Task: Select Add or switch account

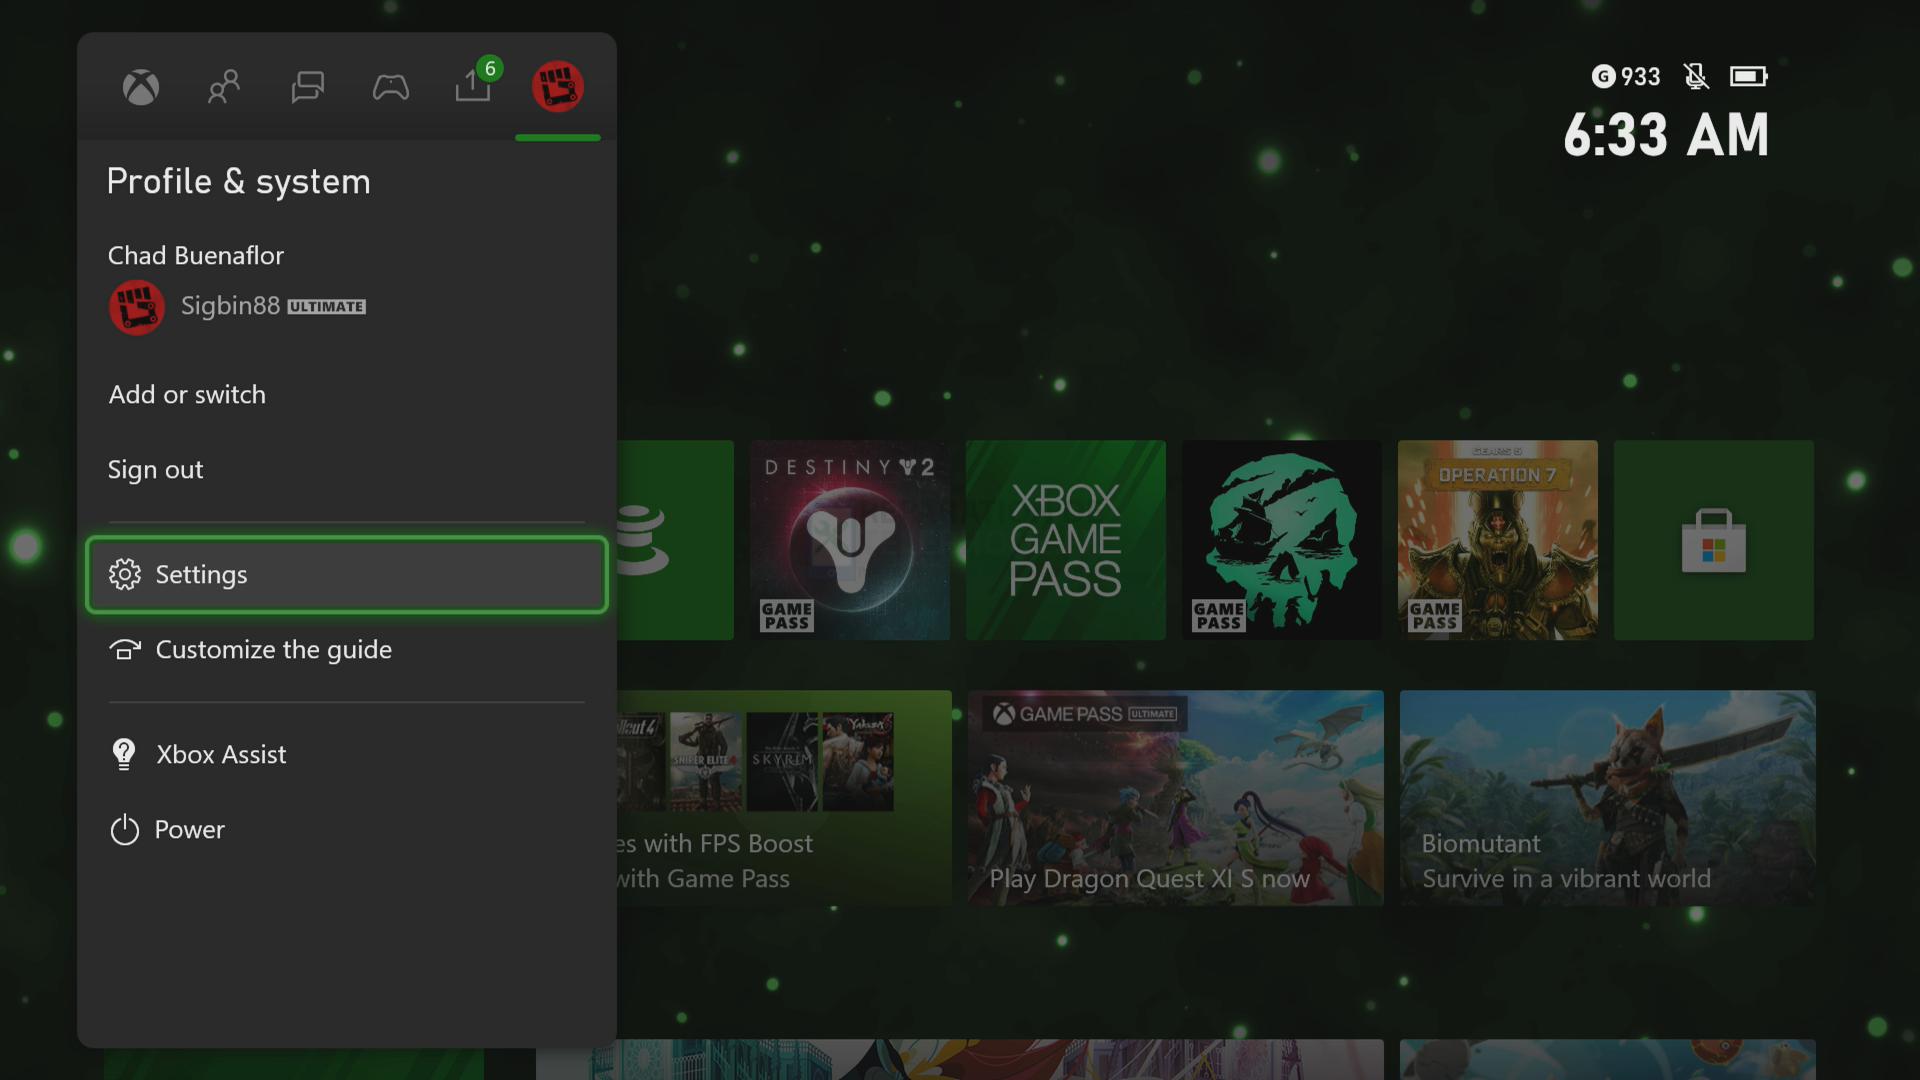Action: tap(186, 393)
